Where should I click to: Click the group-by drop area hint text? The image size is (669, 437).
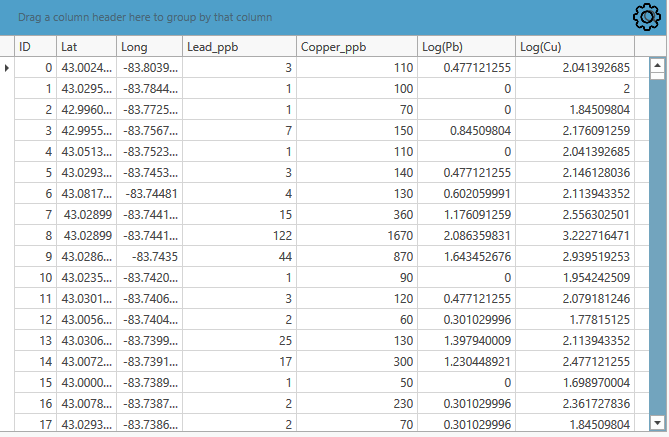tap(145, 17)
